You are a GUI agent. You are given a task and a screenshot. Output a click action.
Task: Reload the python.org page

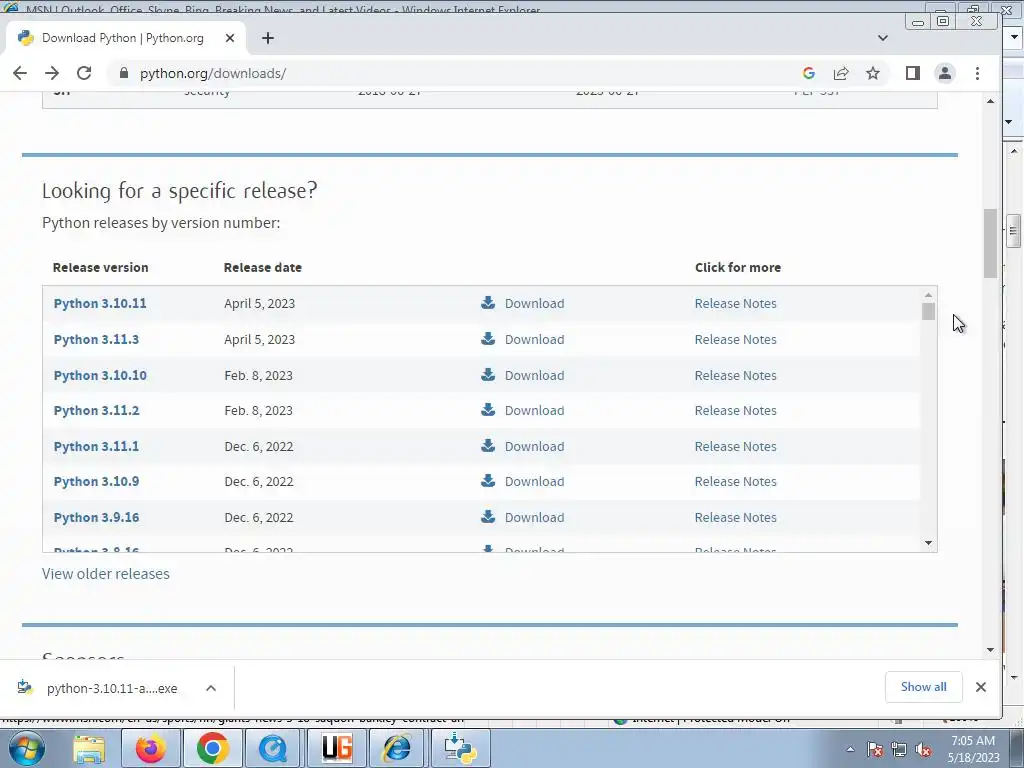click(84, 73)
